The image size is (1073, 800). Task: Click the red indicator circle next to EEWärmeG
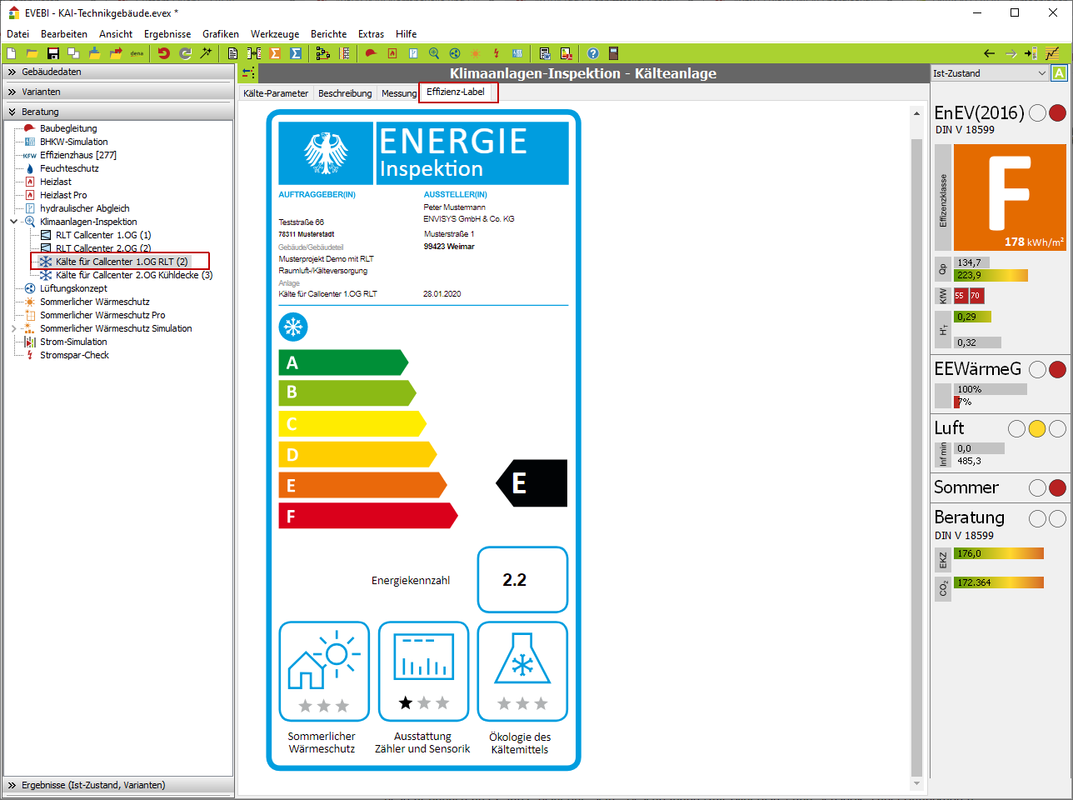coord(1057,370)
